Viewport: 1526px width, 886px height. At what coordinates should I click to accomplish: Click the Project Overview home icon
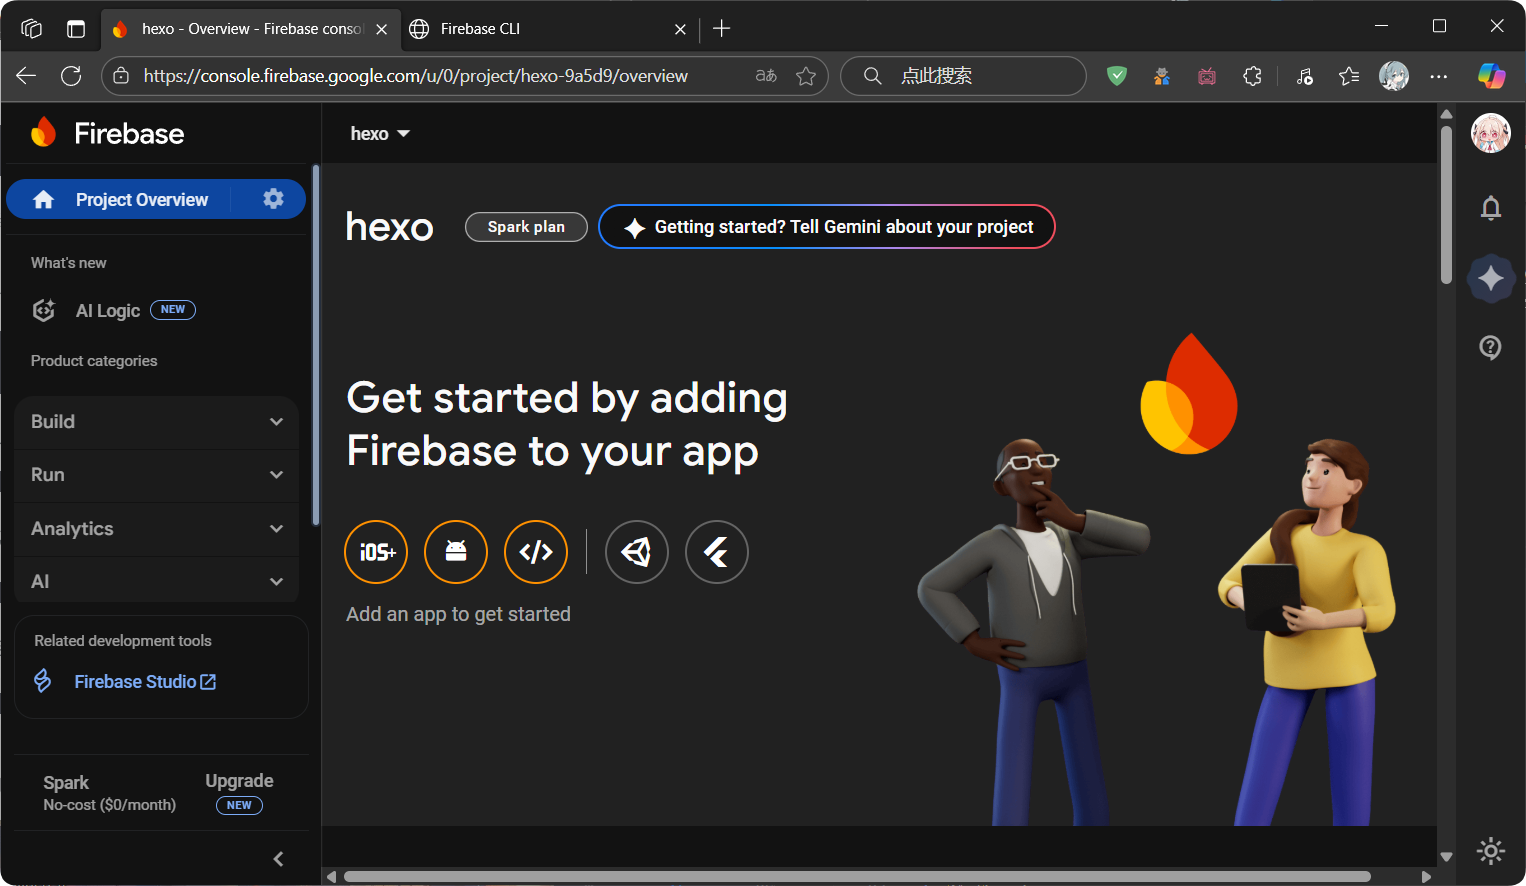tap(43, 200)
